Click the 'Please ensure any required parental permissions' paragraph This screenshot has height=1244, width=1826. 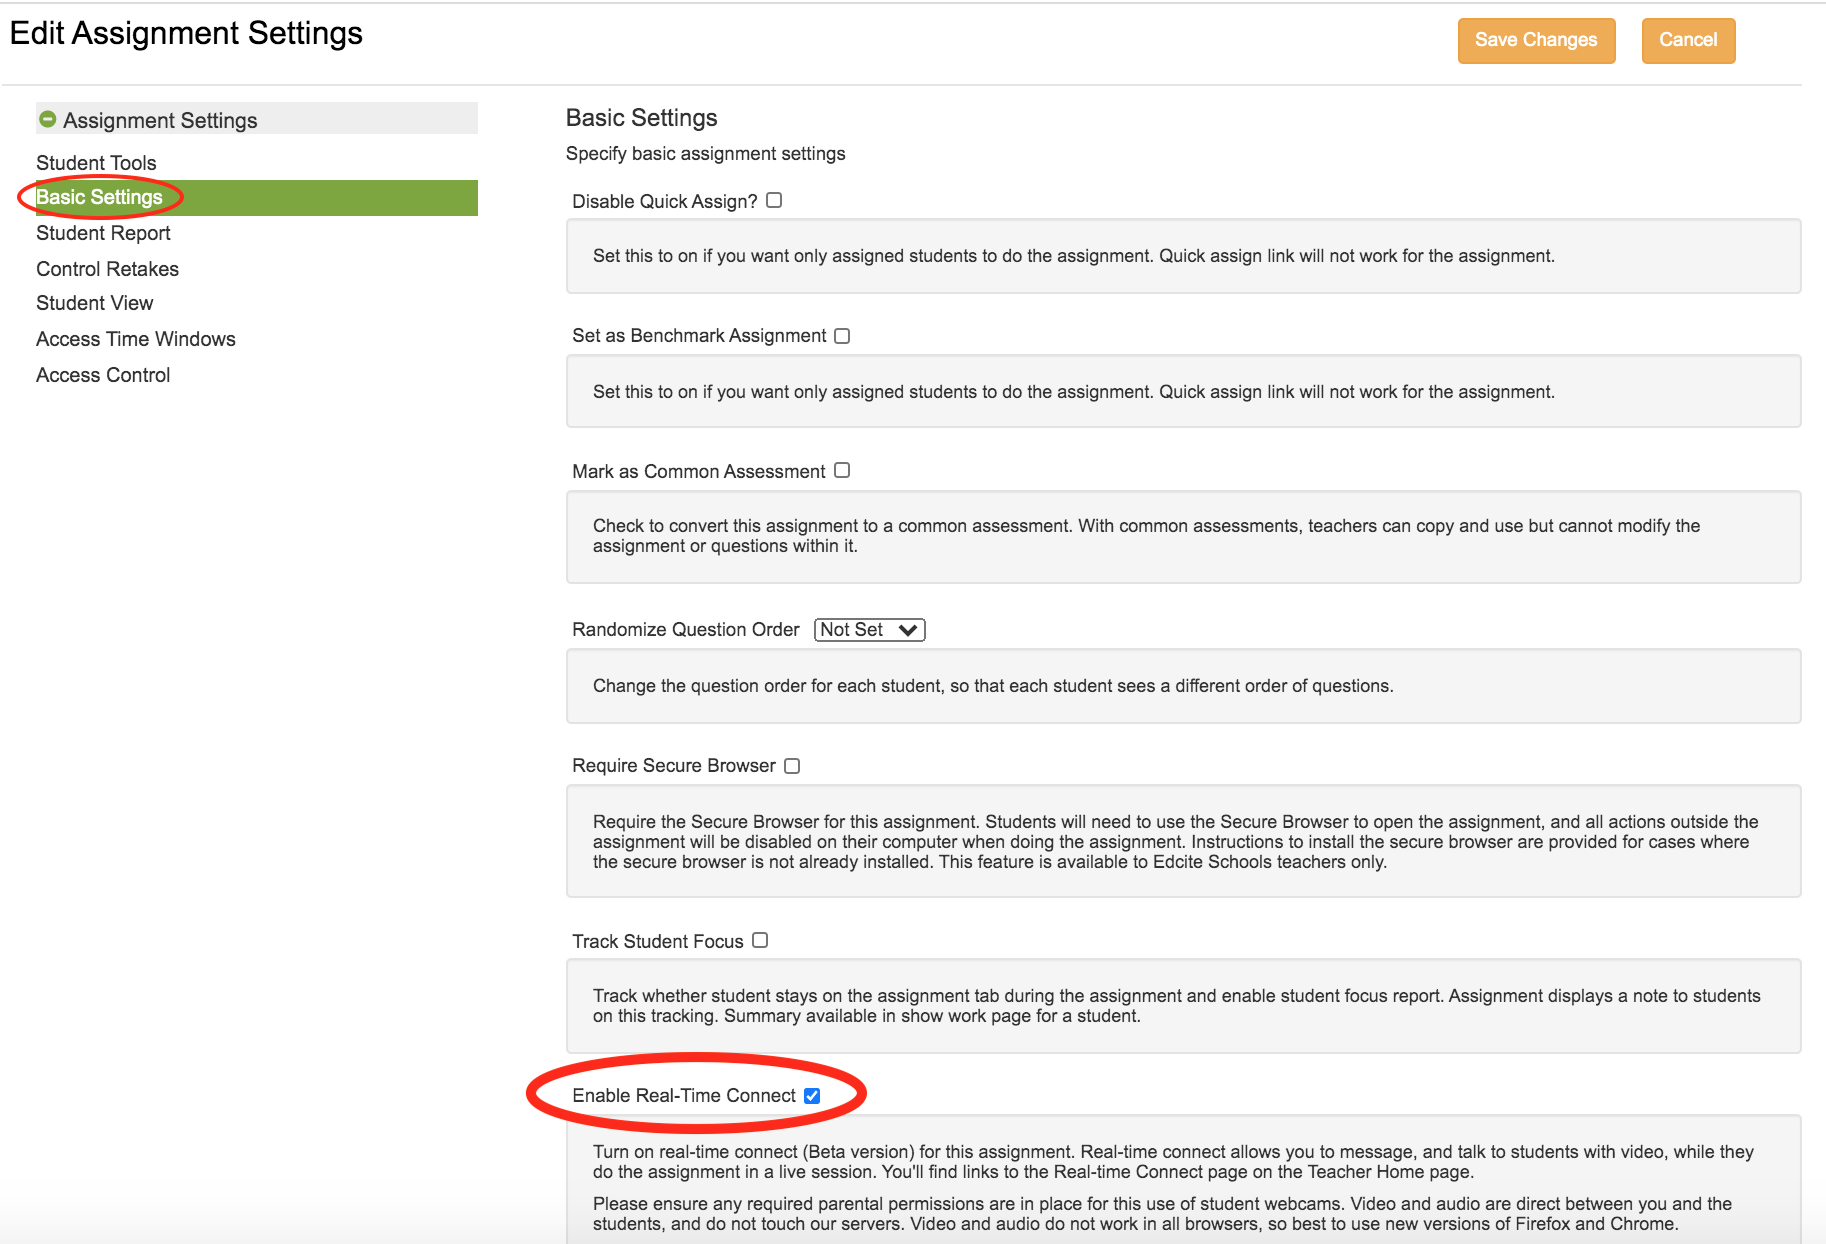[x=1162, y=1214]
